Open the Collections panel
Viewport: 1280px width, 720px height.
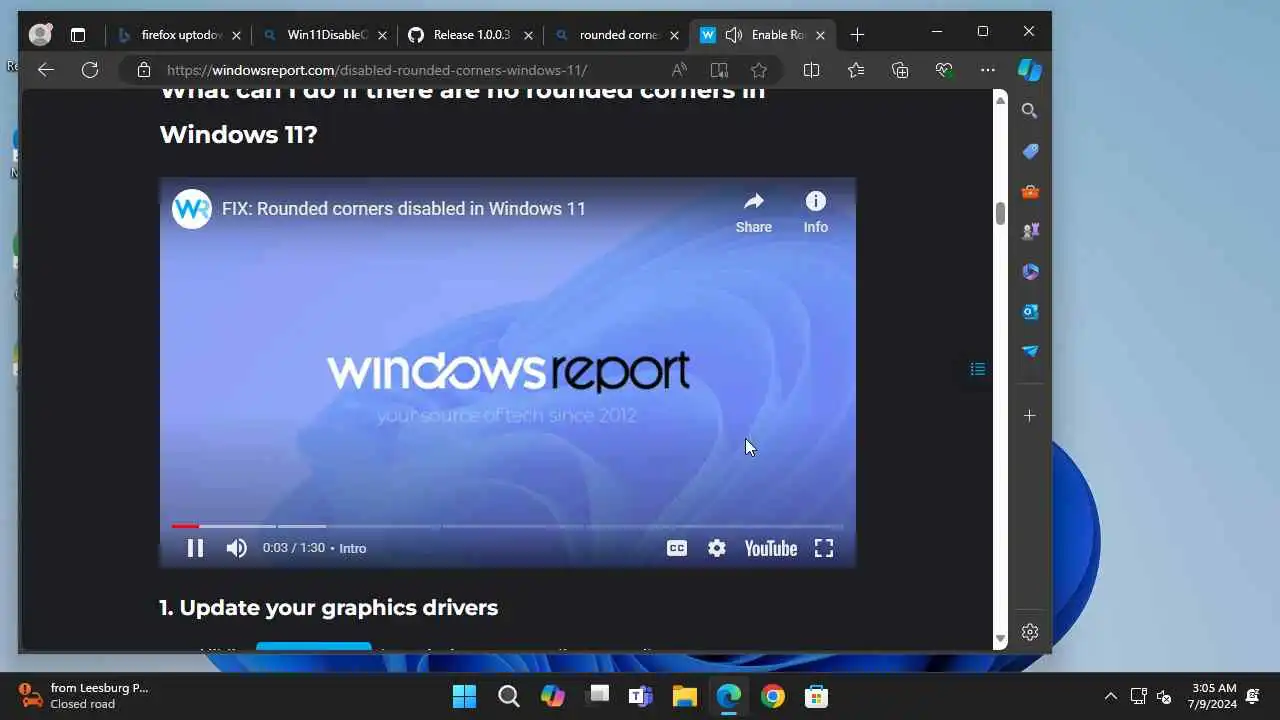click(x=900, y=70)
